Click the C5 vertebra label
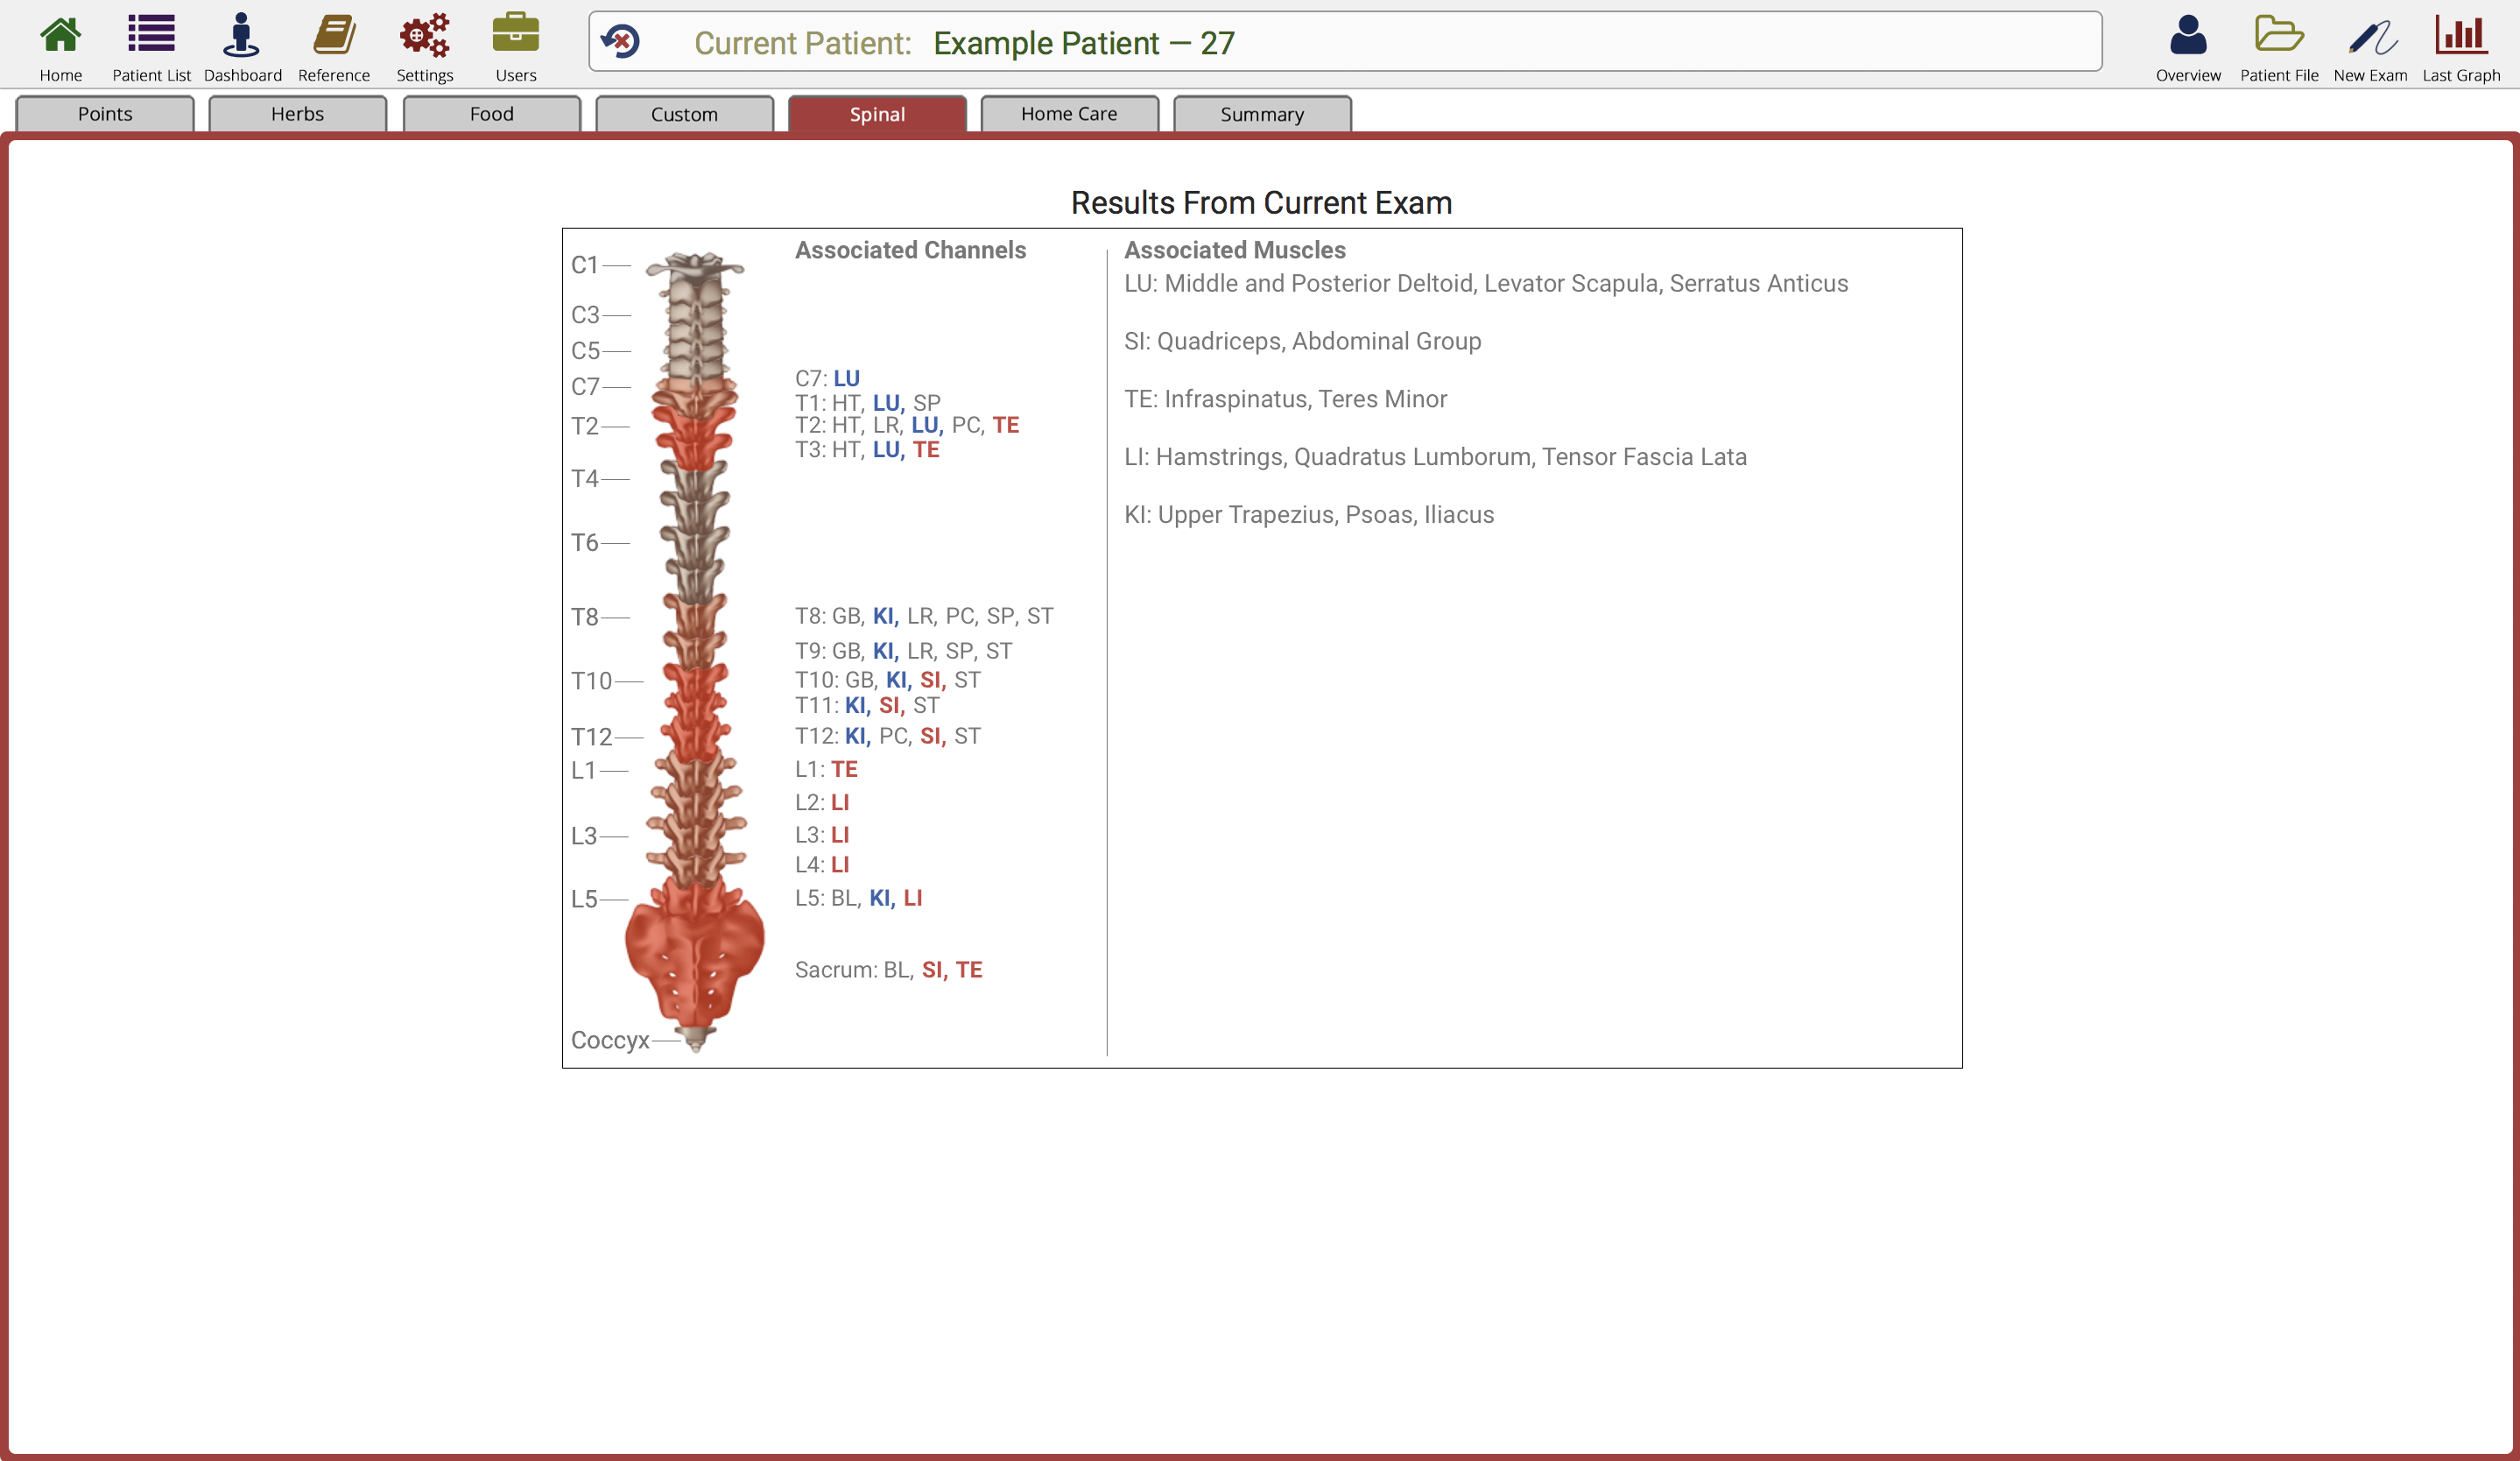This screenshot has width=2520, height=1461. pyautogui.click(x=585, y=351)
